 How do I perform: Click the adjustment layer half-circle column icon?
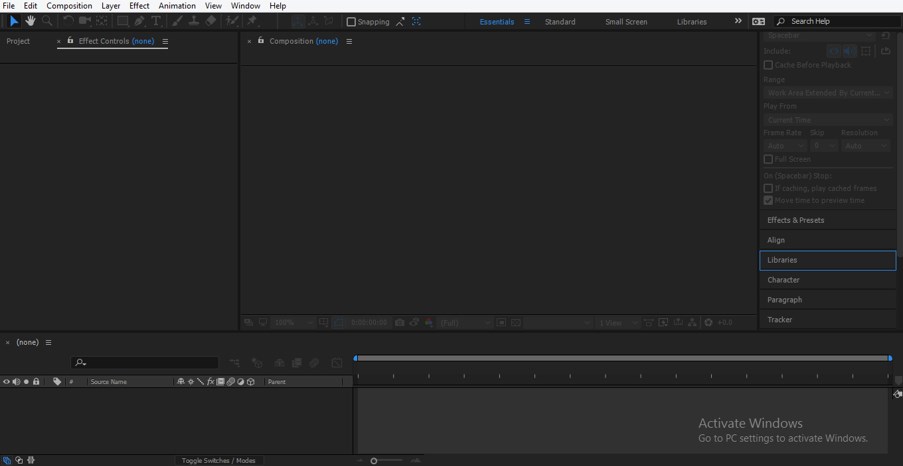tap(241, 381)
